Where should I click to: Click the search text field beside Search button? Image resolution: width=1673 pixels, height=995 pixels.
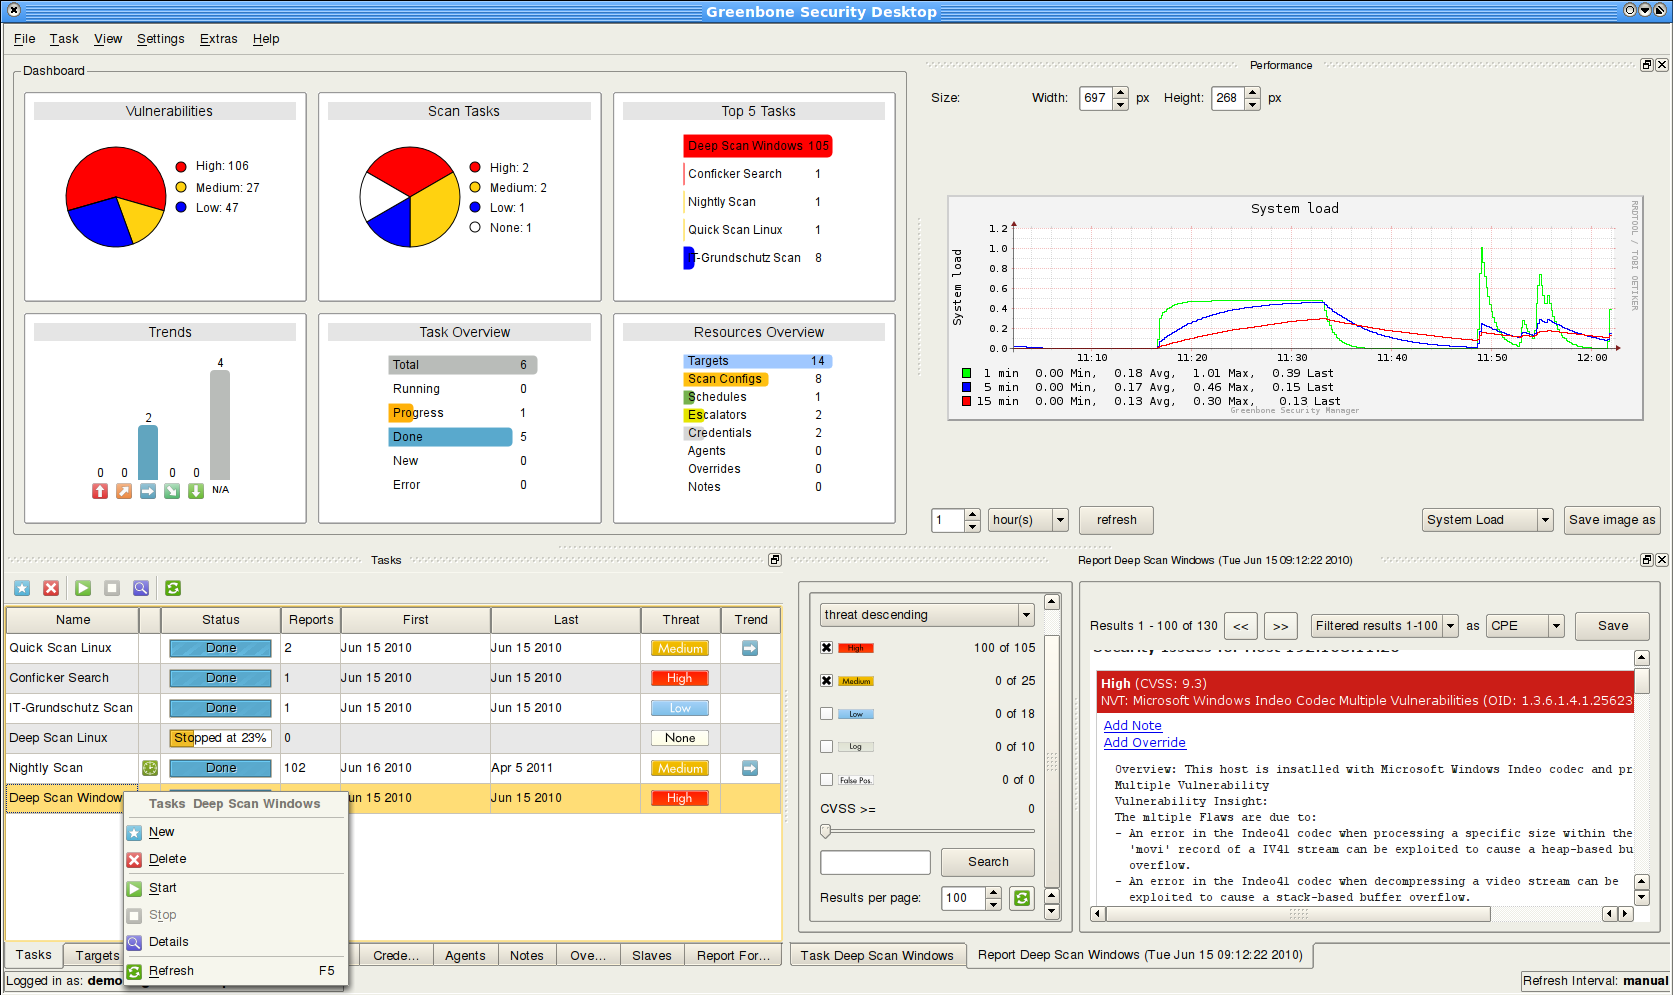875,862
